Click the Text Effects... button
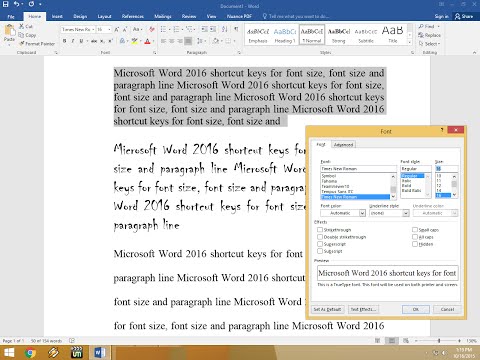The height and width of the screenshot is (360, 480). [363, 309]
